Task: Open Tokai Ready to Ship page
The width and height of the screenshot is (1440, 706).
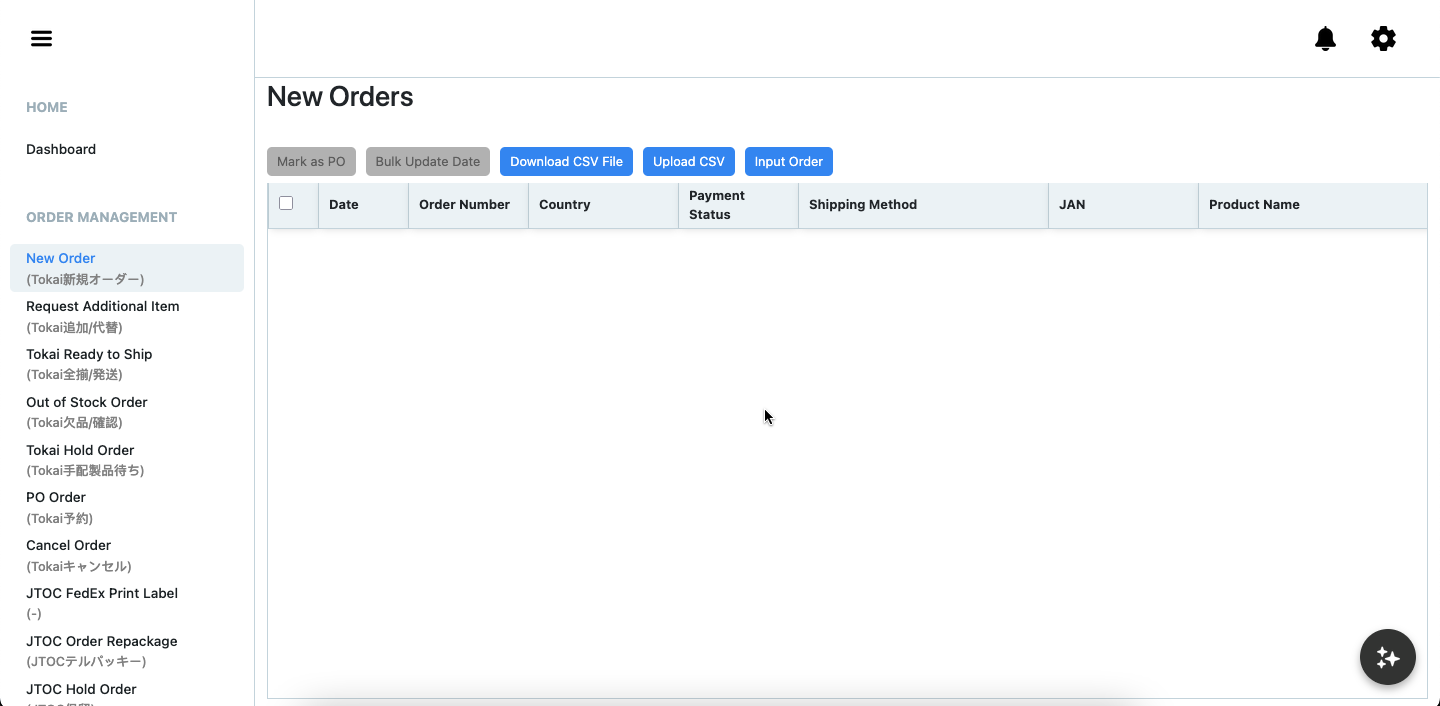Action: [89, 354]
